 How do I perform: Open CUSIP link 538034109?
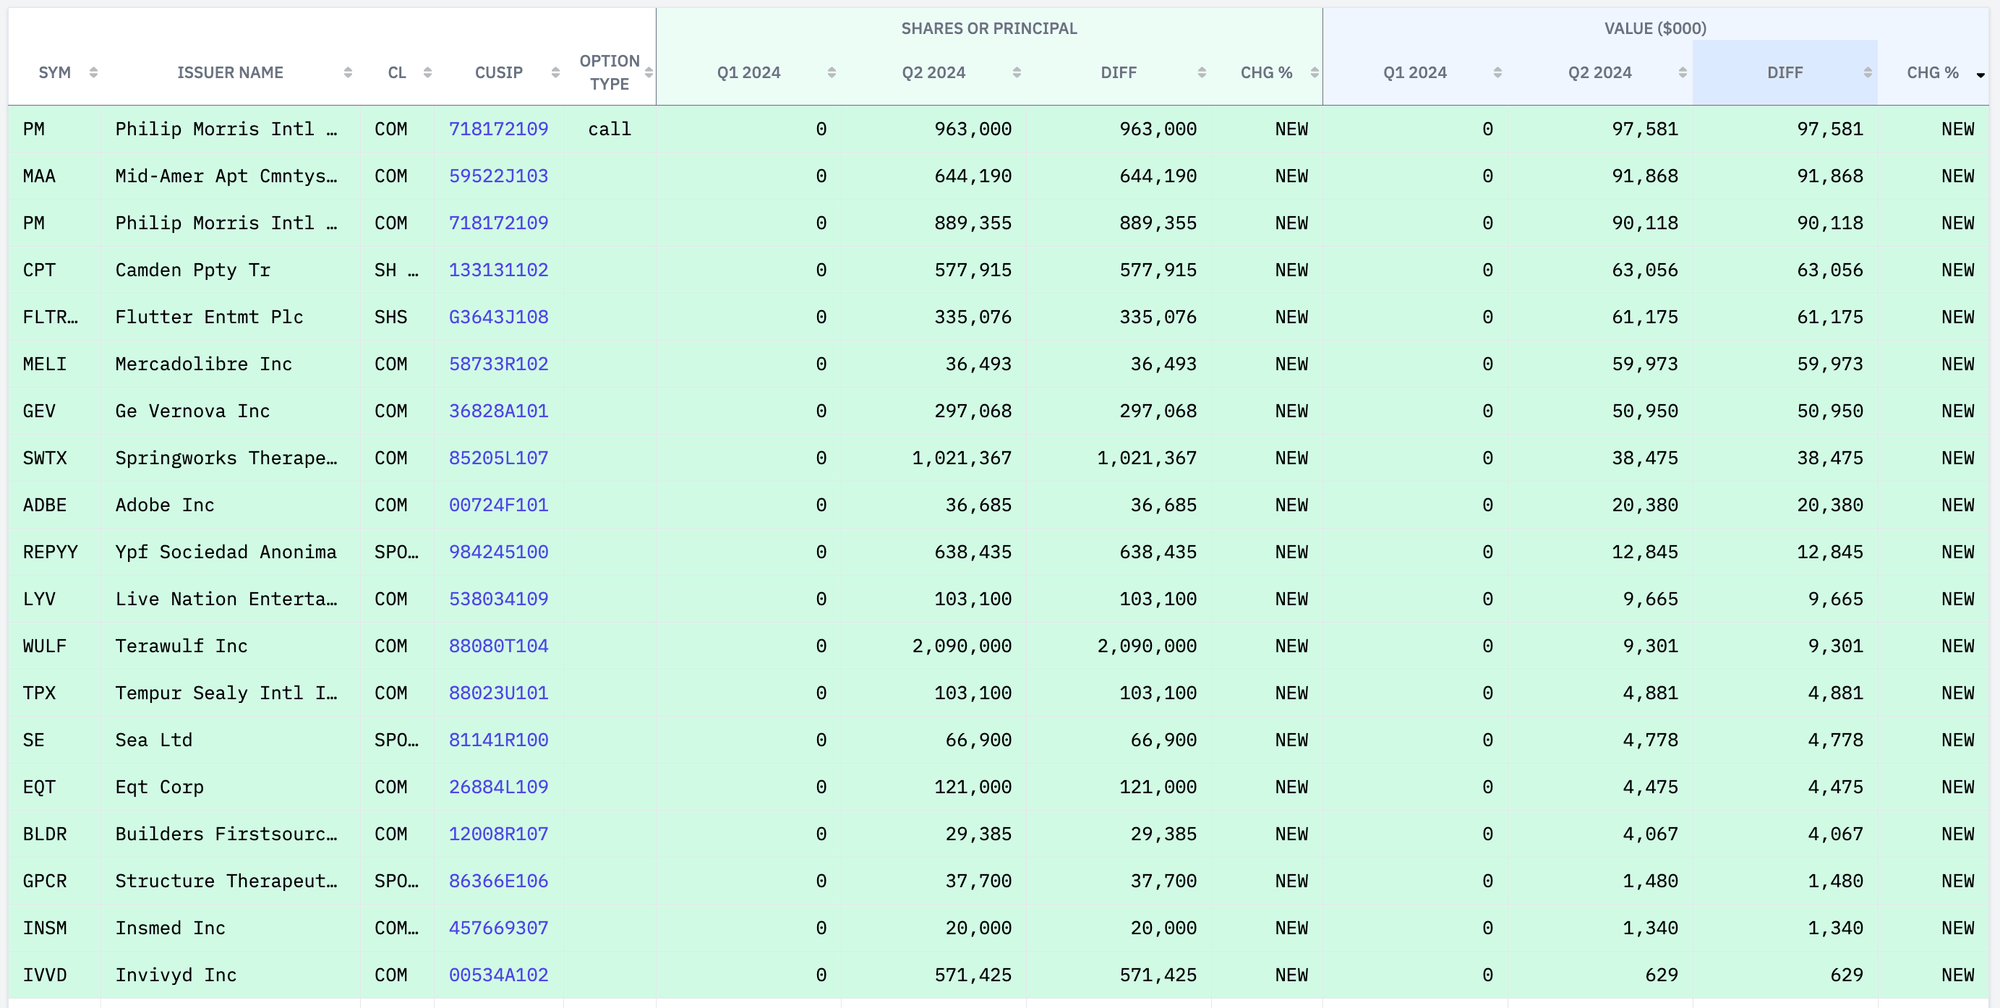(498, 599)
